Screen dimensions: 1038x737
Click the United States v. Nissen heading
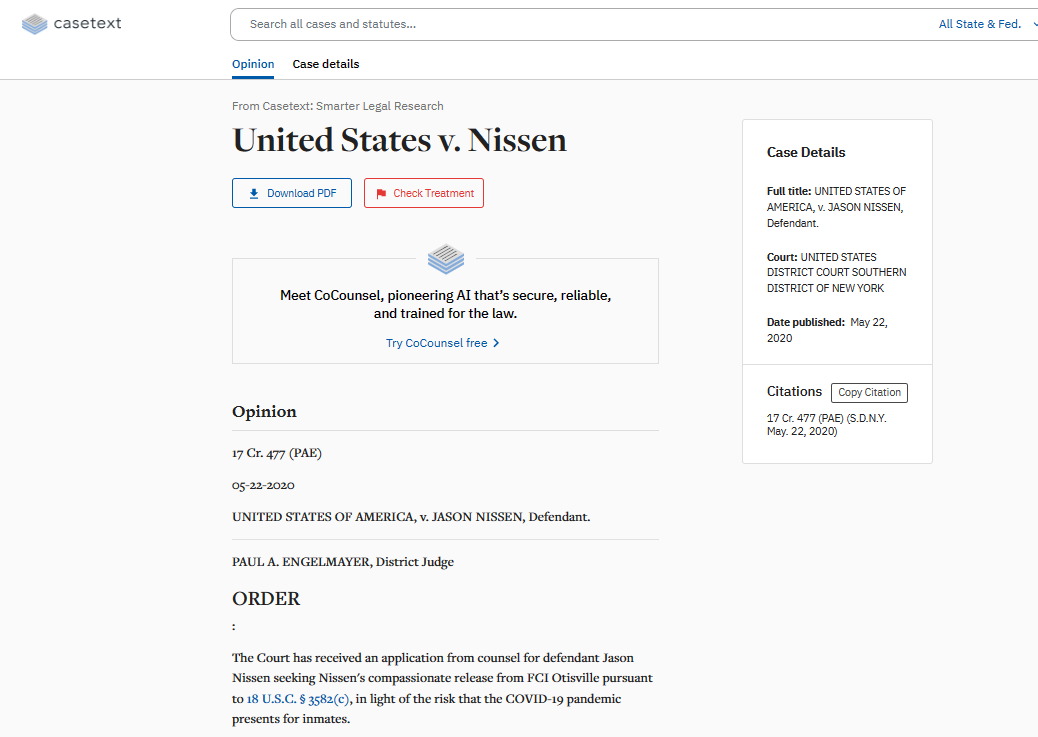(x=399, y=140)
